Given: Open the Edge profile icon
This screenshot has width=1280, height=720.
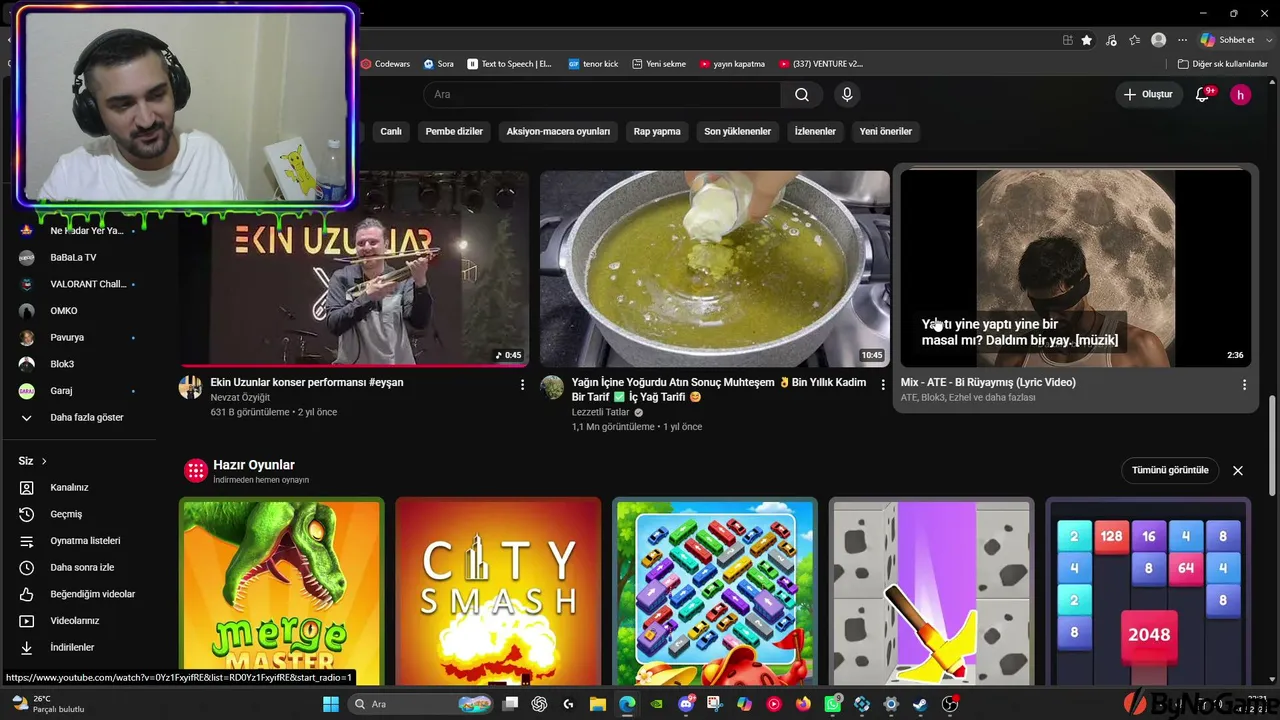Looking at the screenshot, I should [1159, 40].
